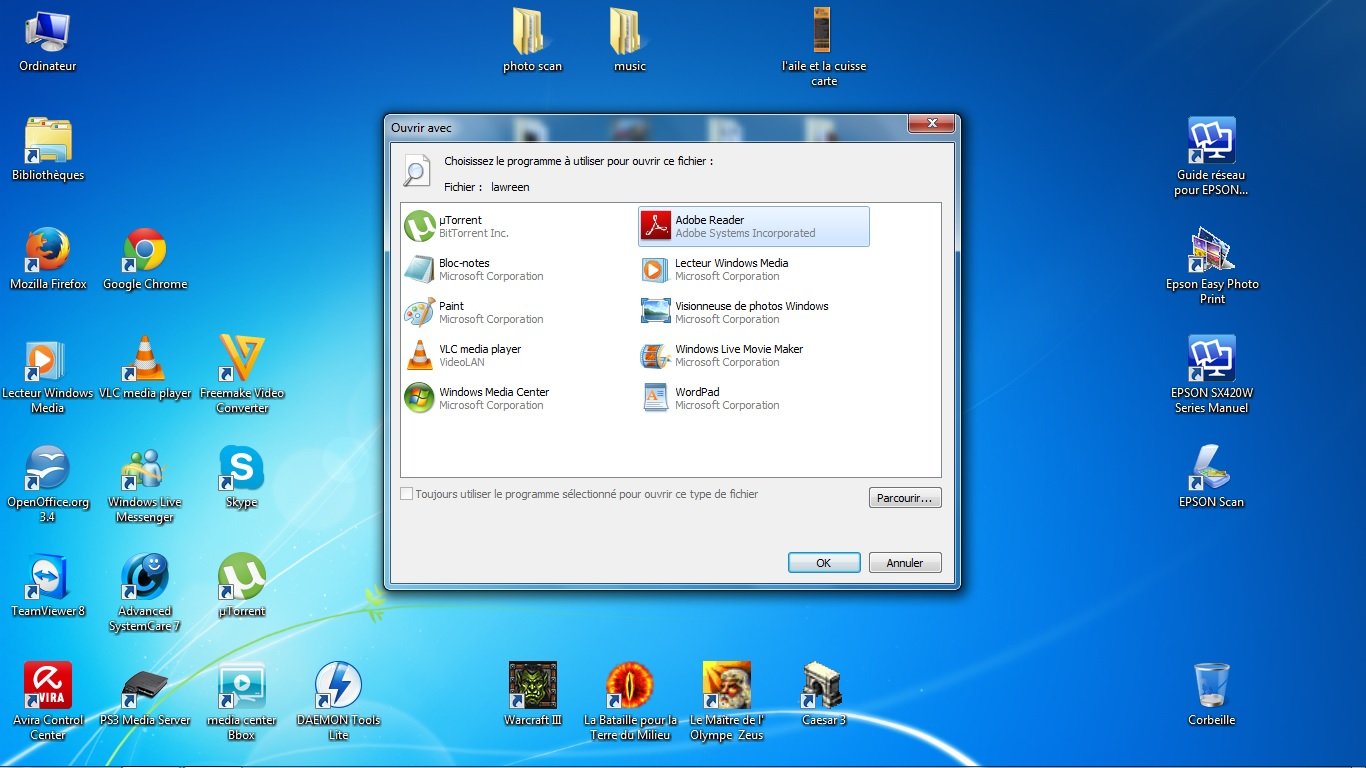Select VLC media player in the dialog list
This screenshot has width=1366, height=768.
coord(518,355)
